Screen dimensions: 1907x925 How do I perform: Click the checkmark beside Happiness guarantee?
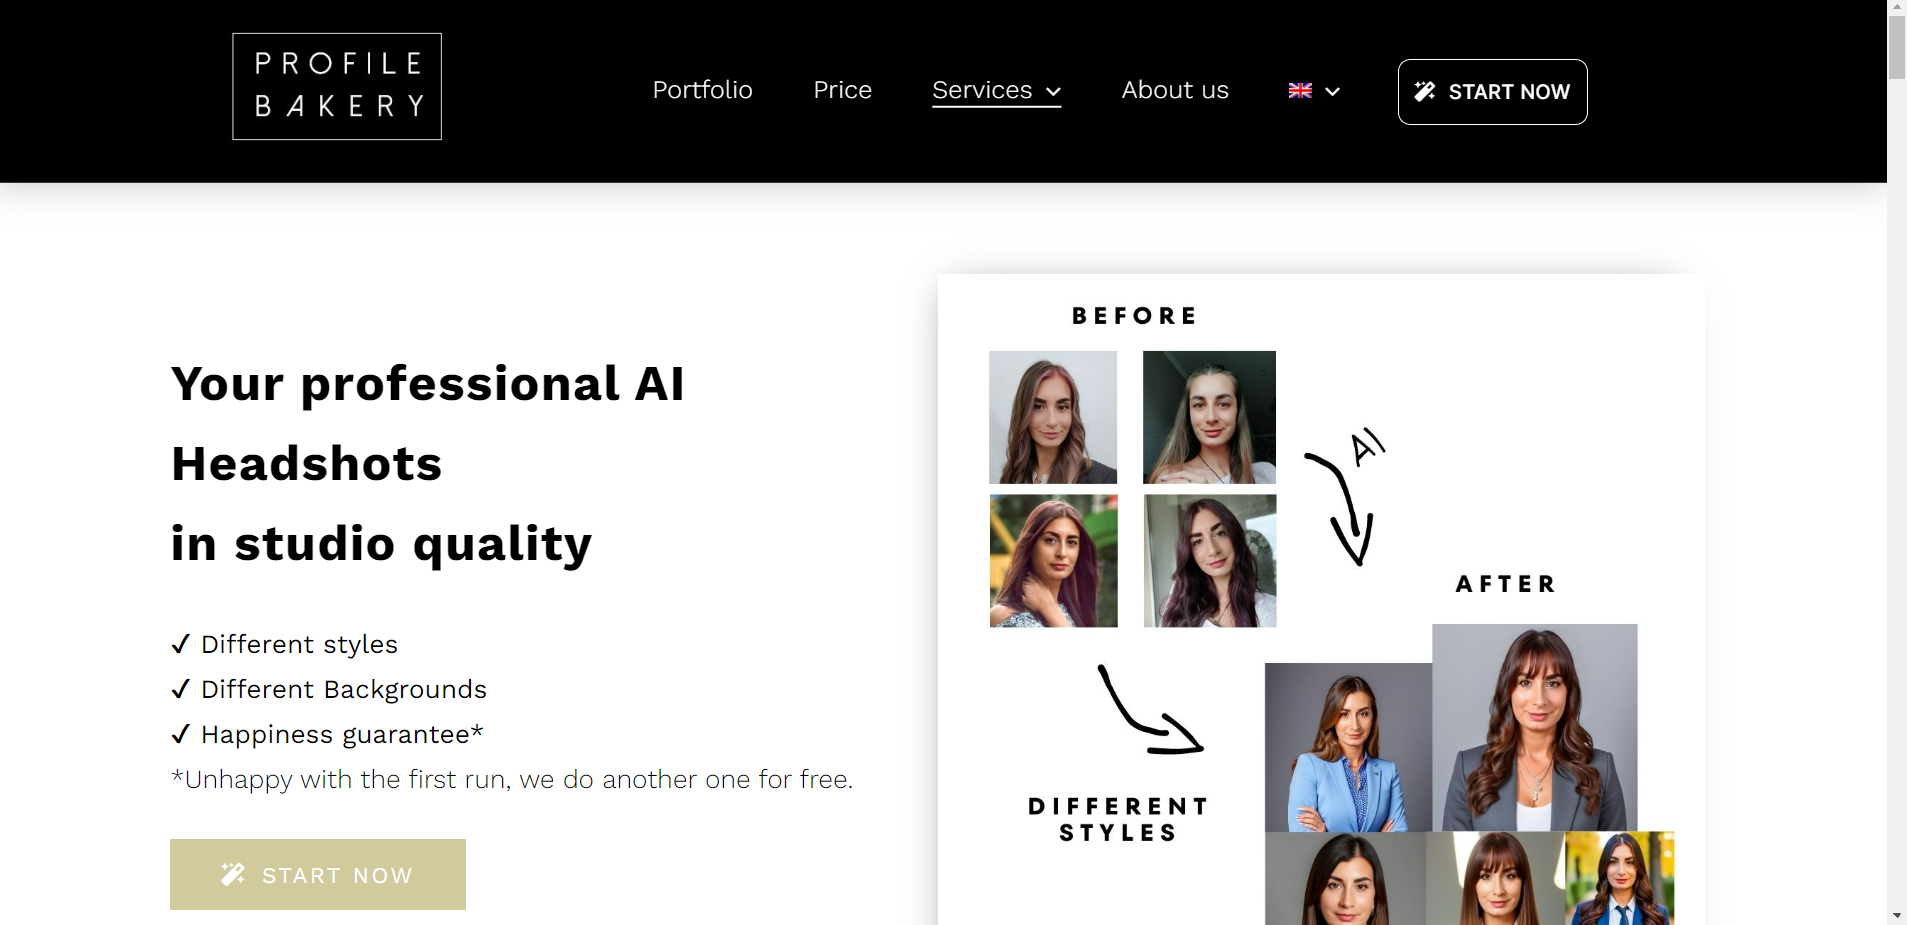pos(181,734)
